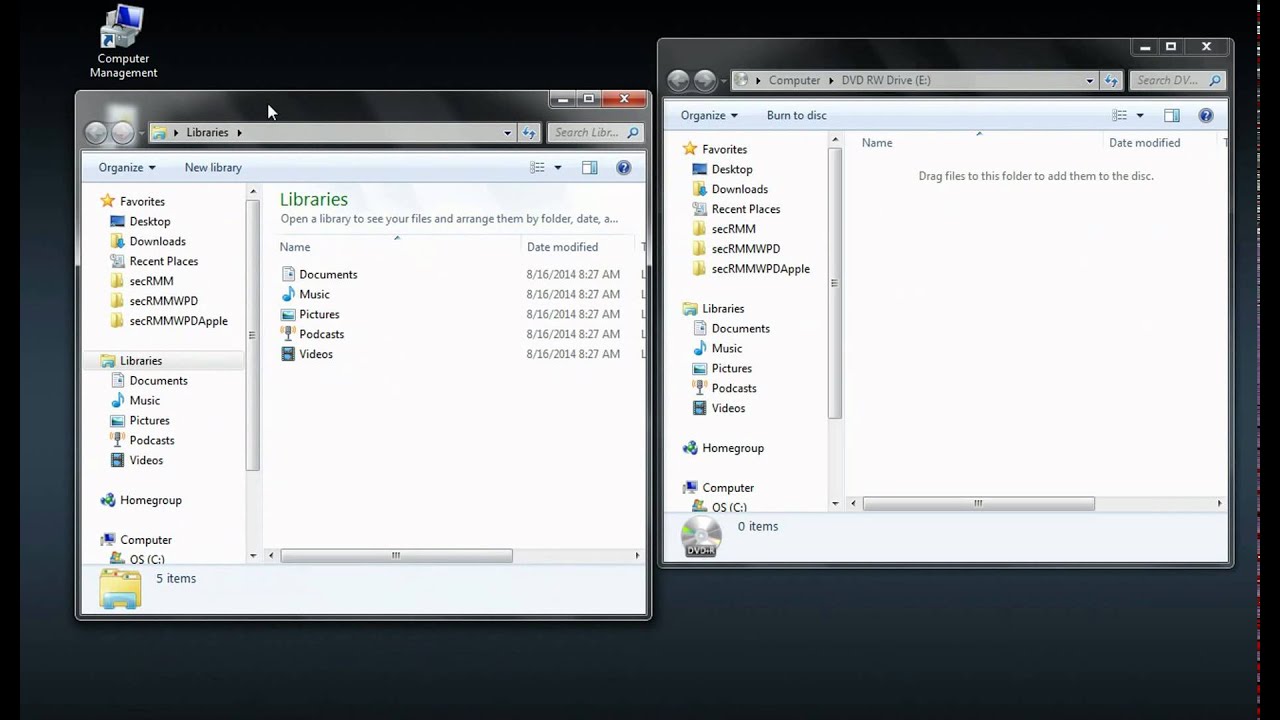
Task: Open Help in DVD RW Drive window
Action: tap(1206, 116)
